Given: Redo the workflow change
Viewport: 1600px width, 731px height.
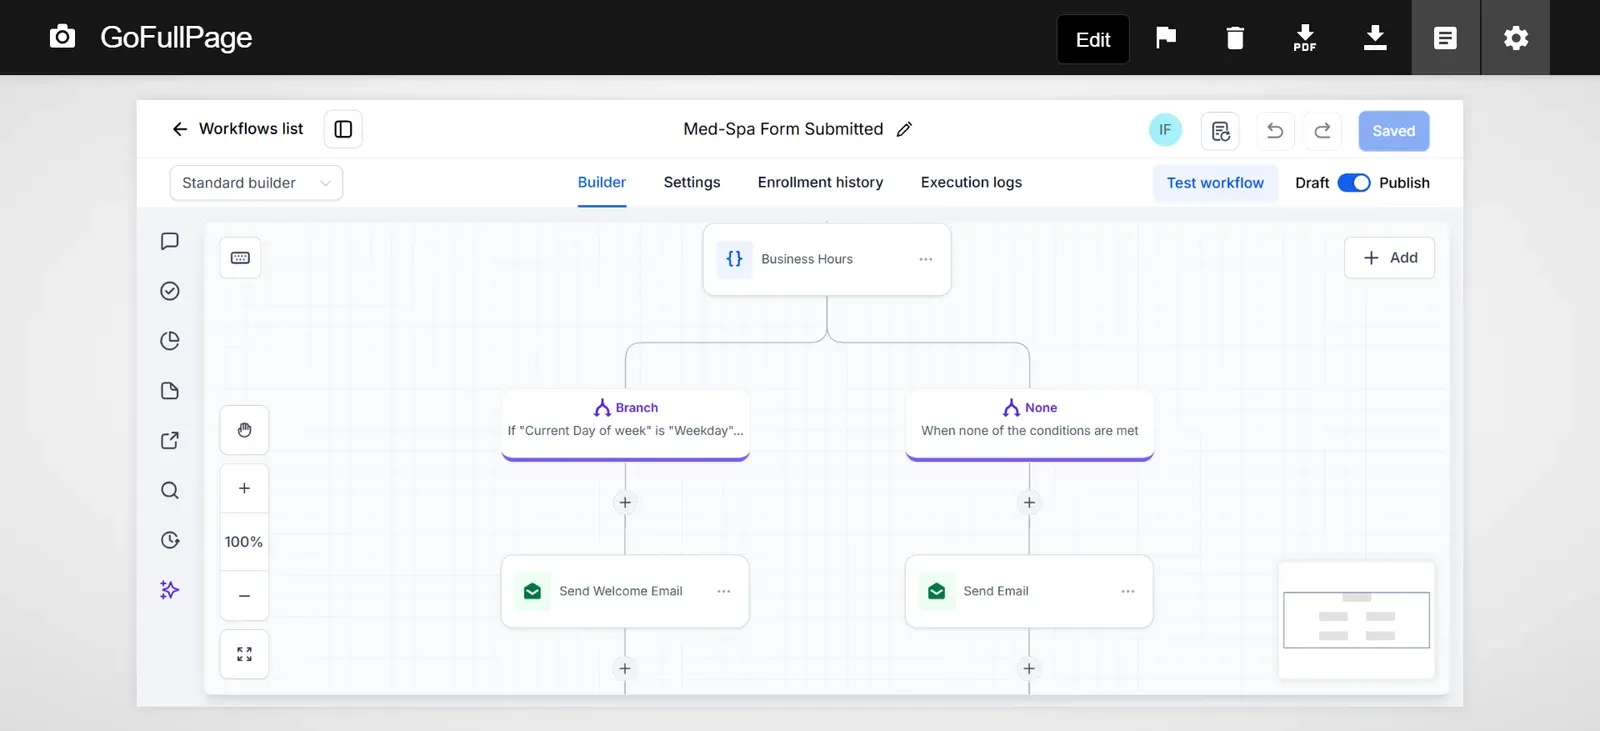Looking at the screenshot, I should point(1322,131).
